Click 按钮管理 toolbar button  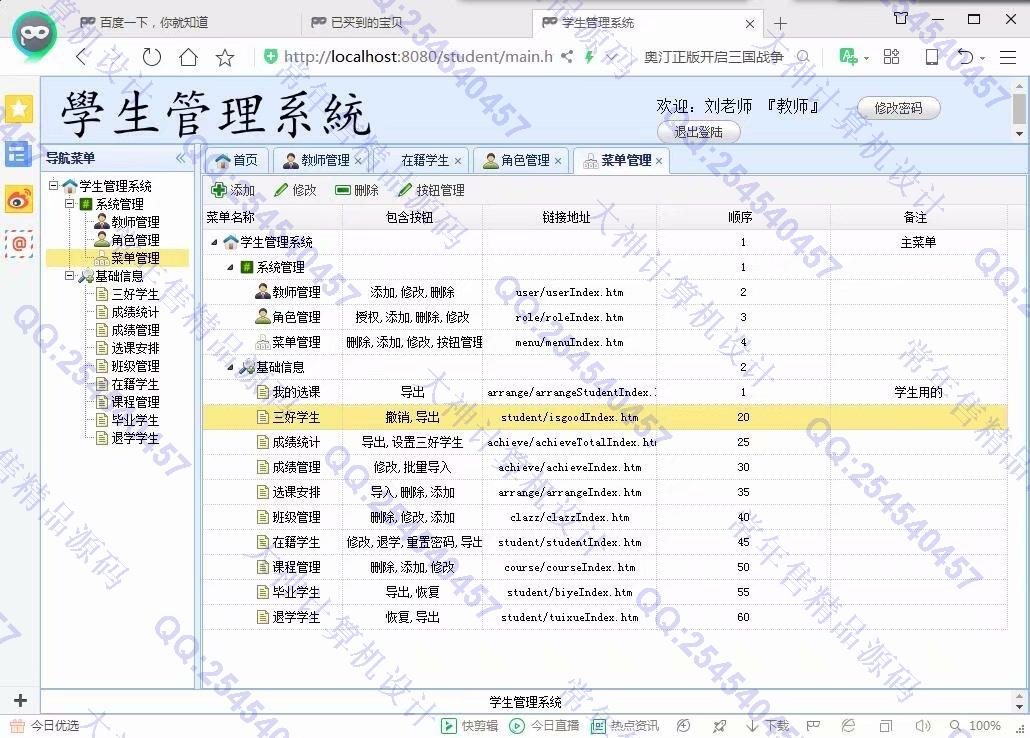[x=432, y=191]
